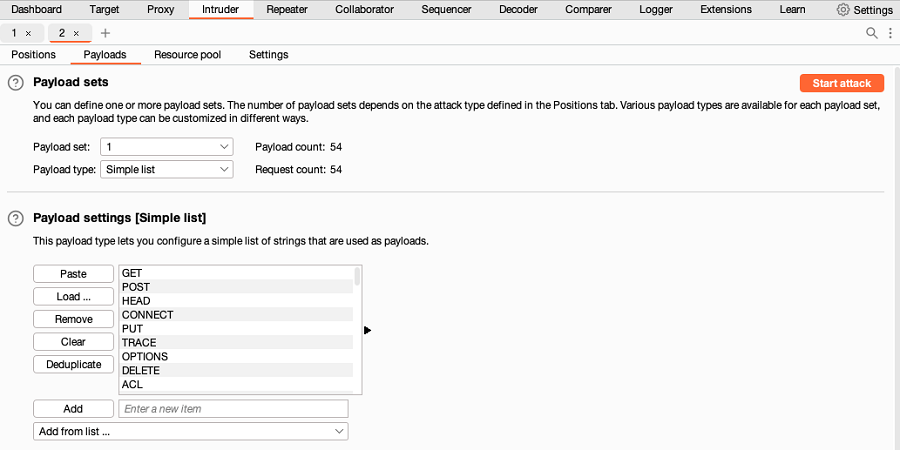The height and width of the screenshot is (450, 900).
Task: Click the search magnifier icon
Action: [872, 33]
